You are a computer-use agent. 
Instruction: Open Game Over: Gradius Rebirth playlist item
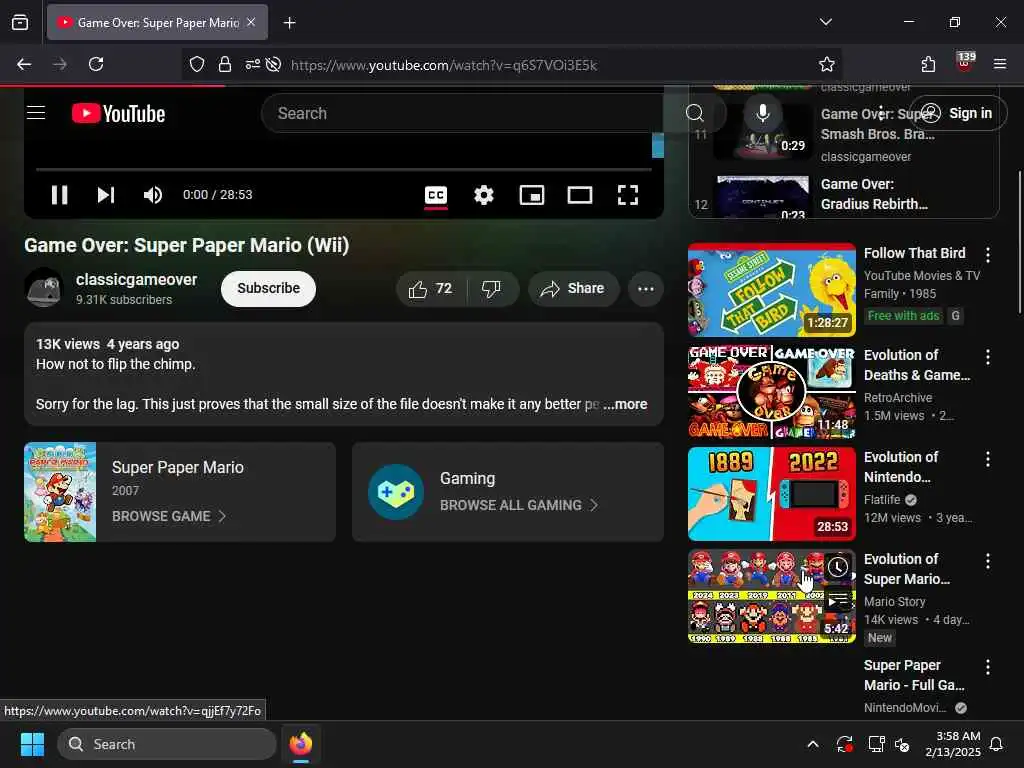[x=844, y=197]
